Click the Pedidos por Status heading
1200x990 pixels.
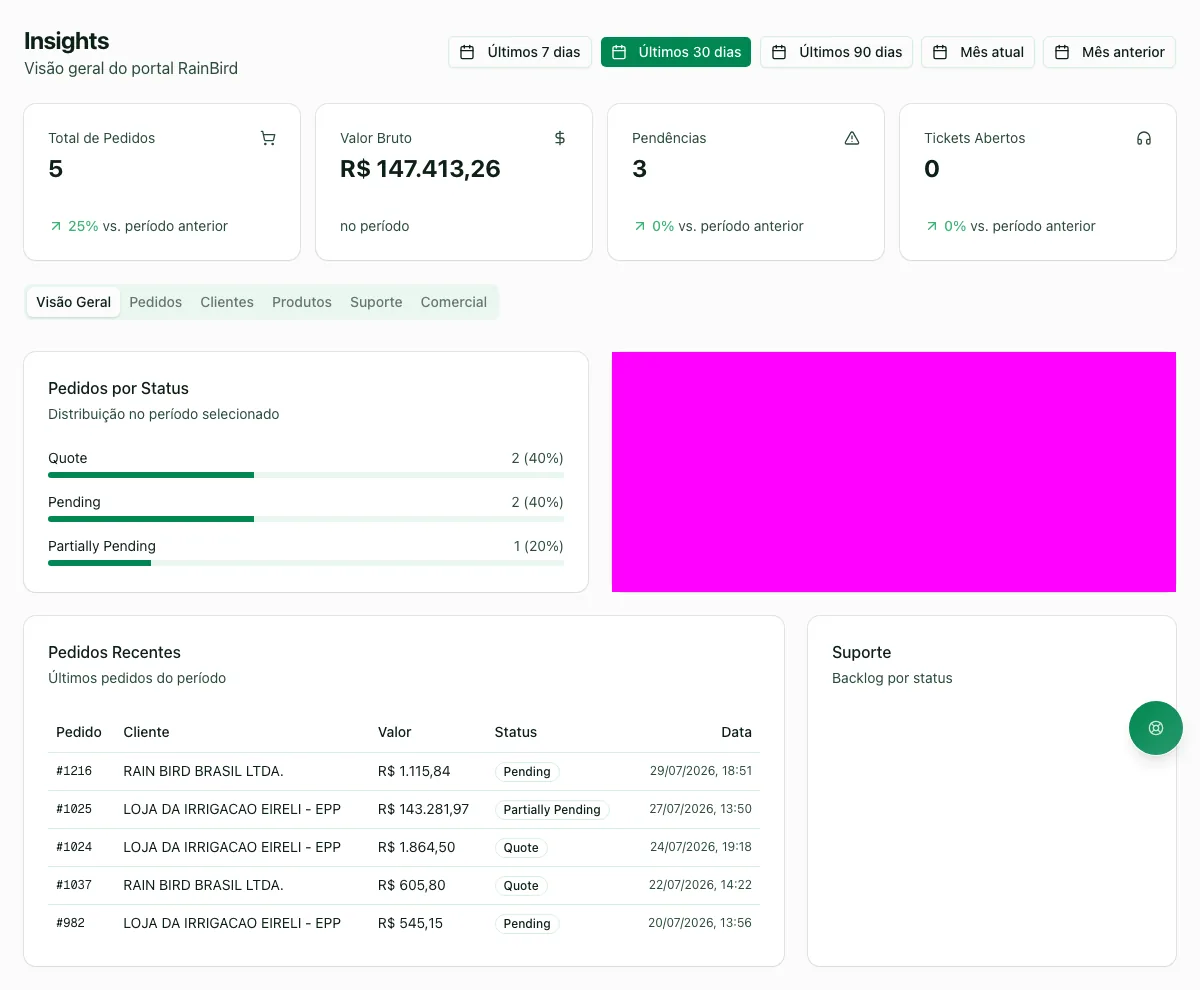[x=119, y=388]
